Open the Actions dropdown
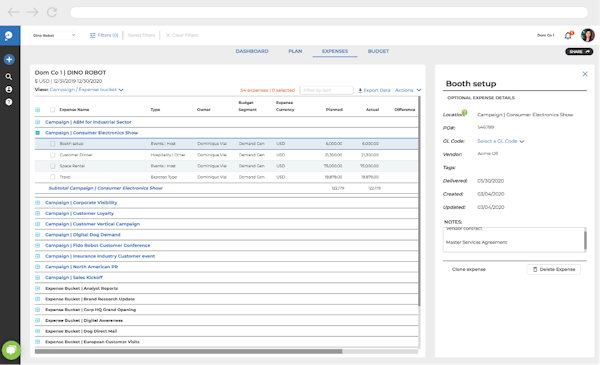 point(408,90)
